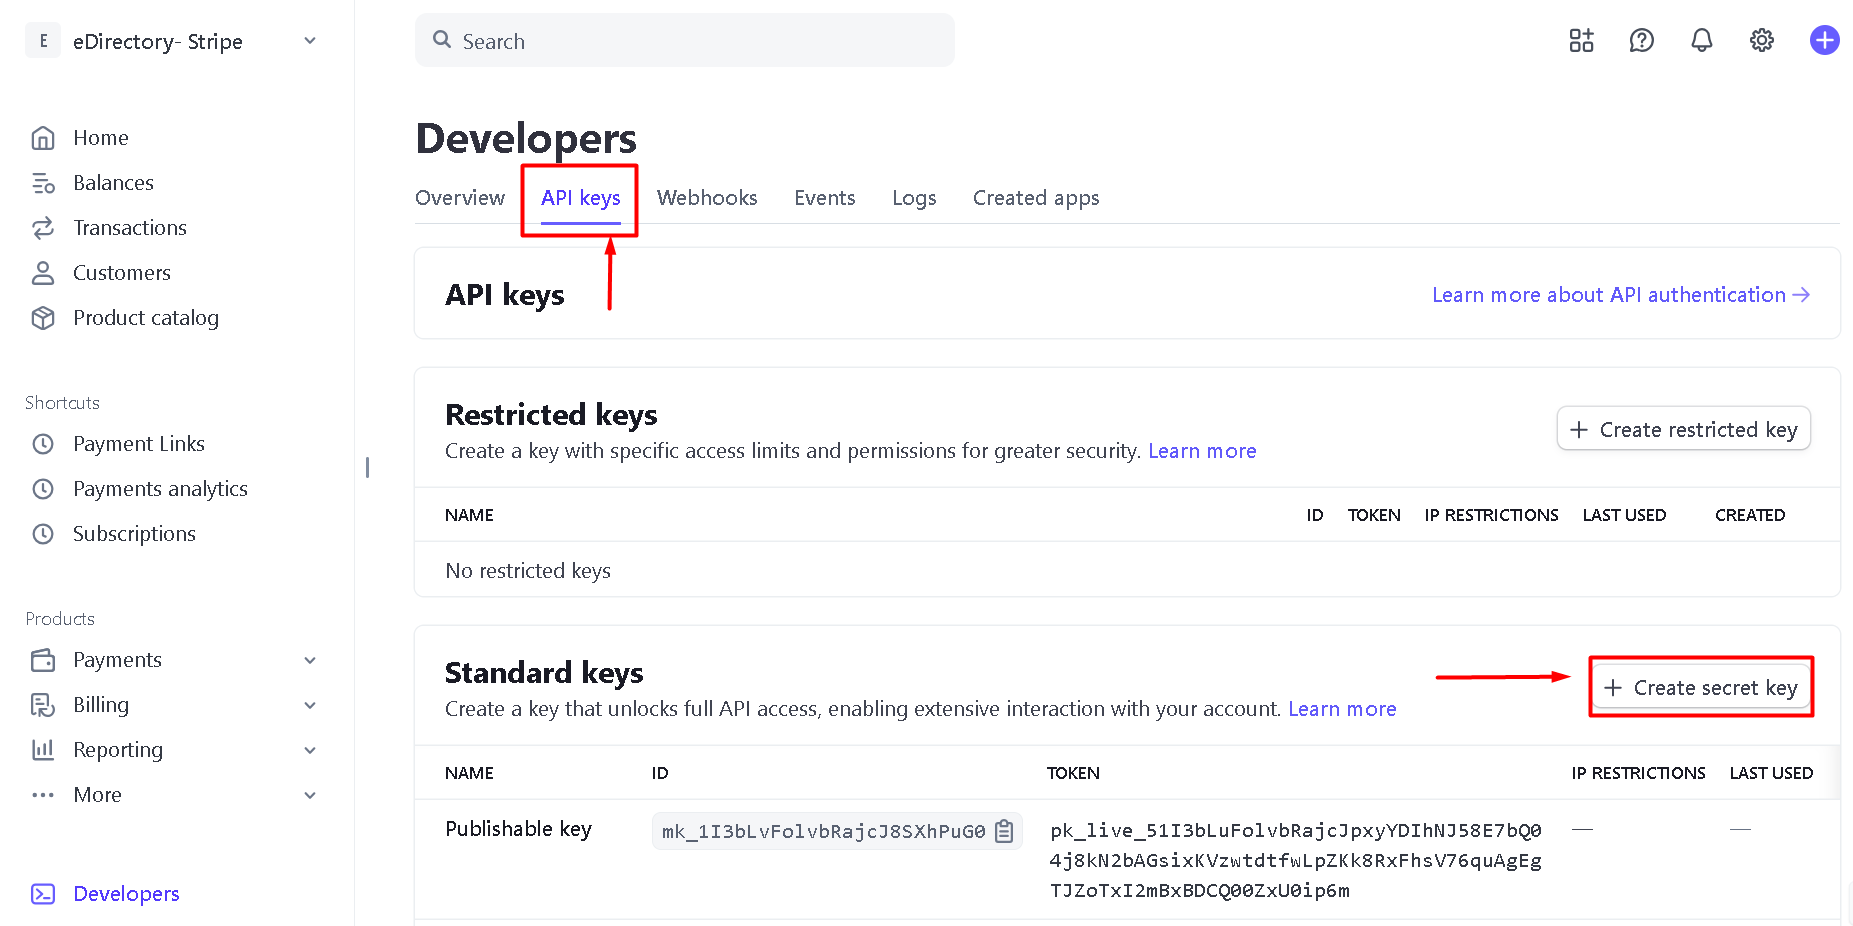Open the Logs tab
This screenshot has height=926, width=1853.
[x=914, y=198]
